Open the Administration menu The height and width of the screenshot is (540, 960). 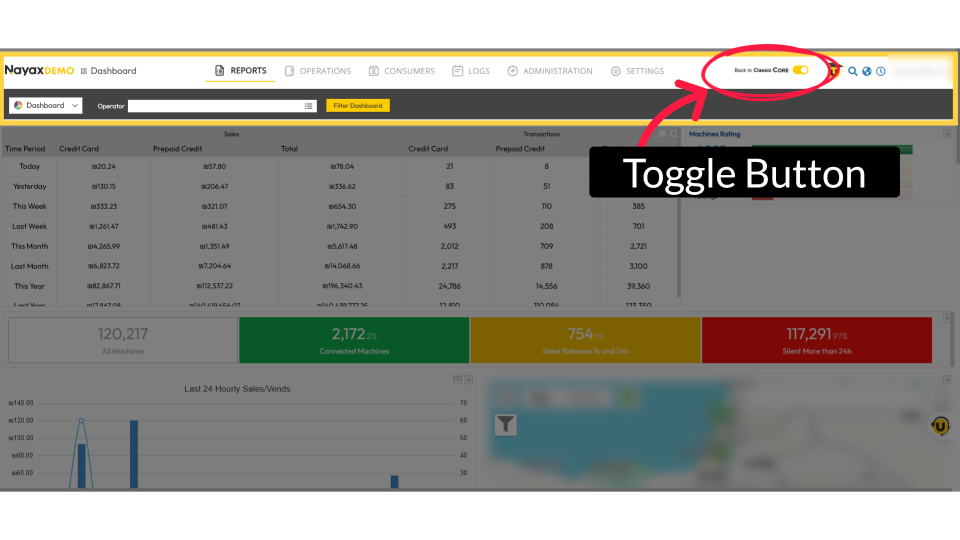549,71
